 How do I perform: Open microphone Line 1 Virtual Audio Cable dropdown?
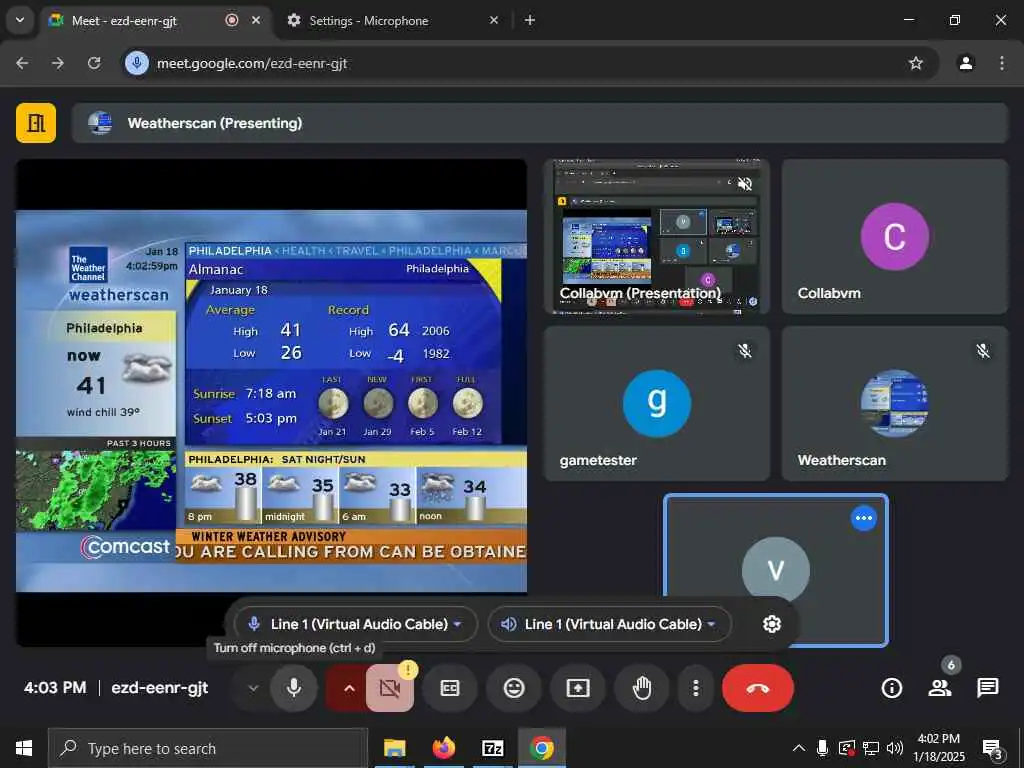point(356,624)
